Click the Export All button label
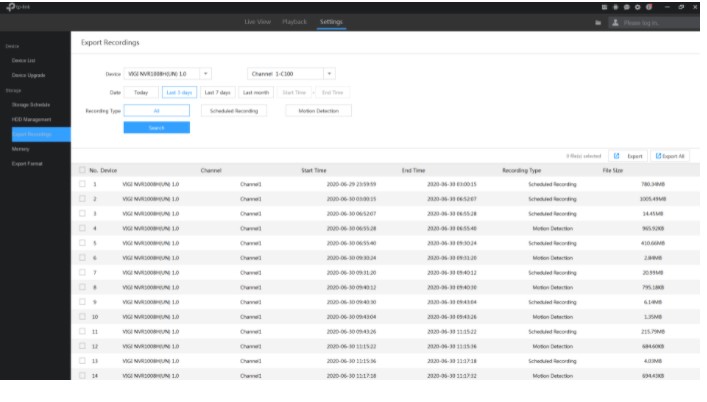 pos(673,156)
